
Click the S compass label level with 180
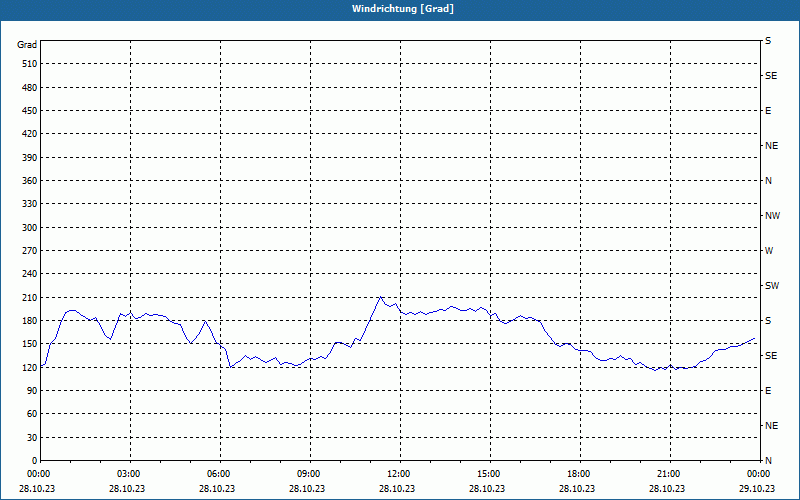click(x=768, y=321)
